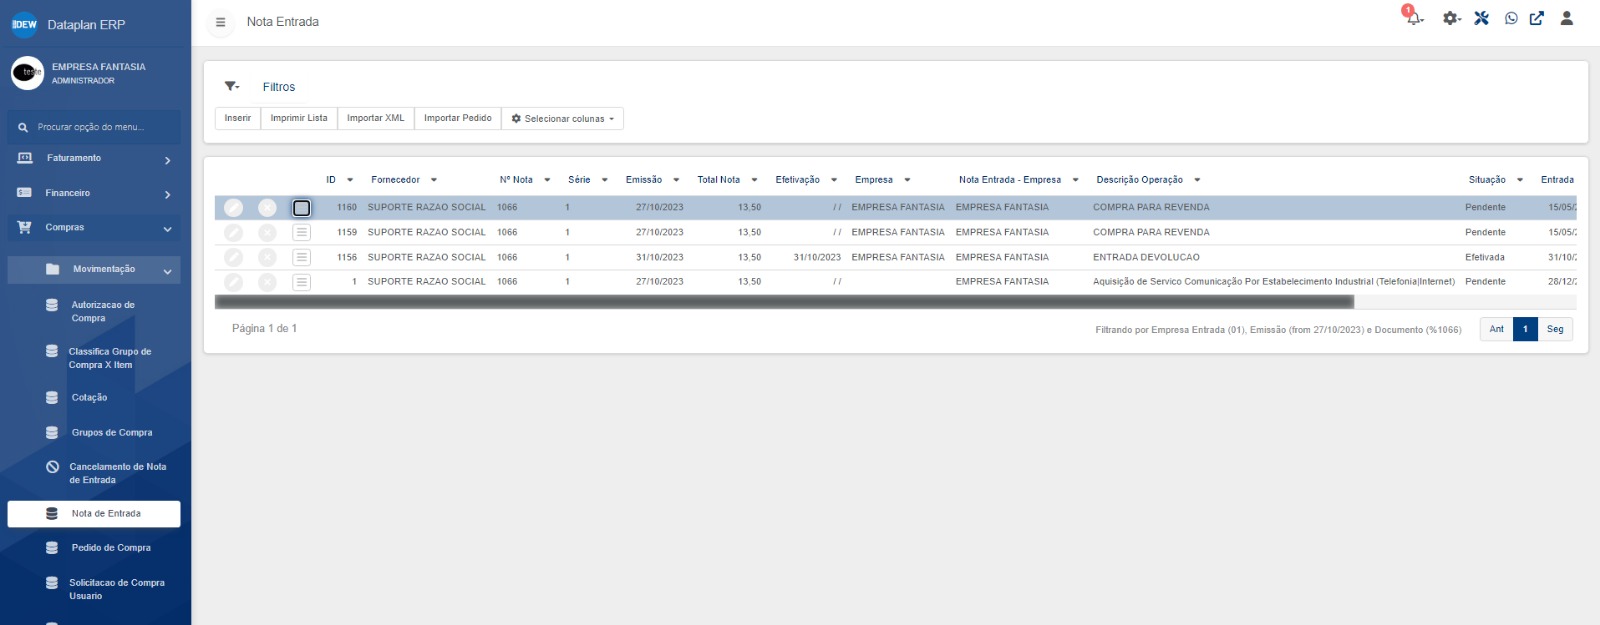Viewport: 1600px width, 625px height.
Task: Click the Inserir button
Action: (238, 118)
